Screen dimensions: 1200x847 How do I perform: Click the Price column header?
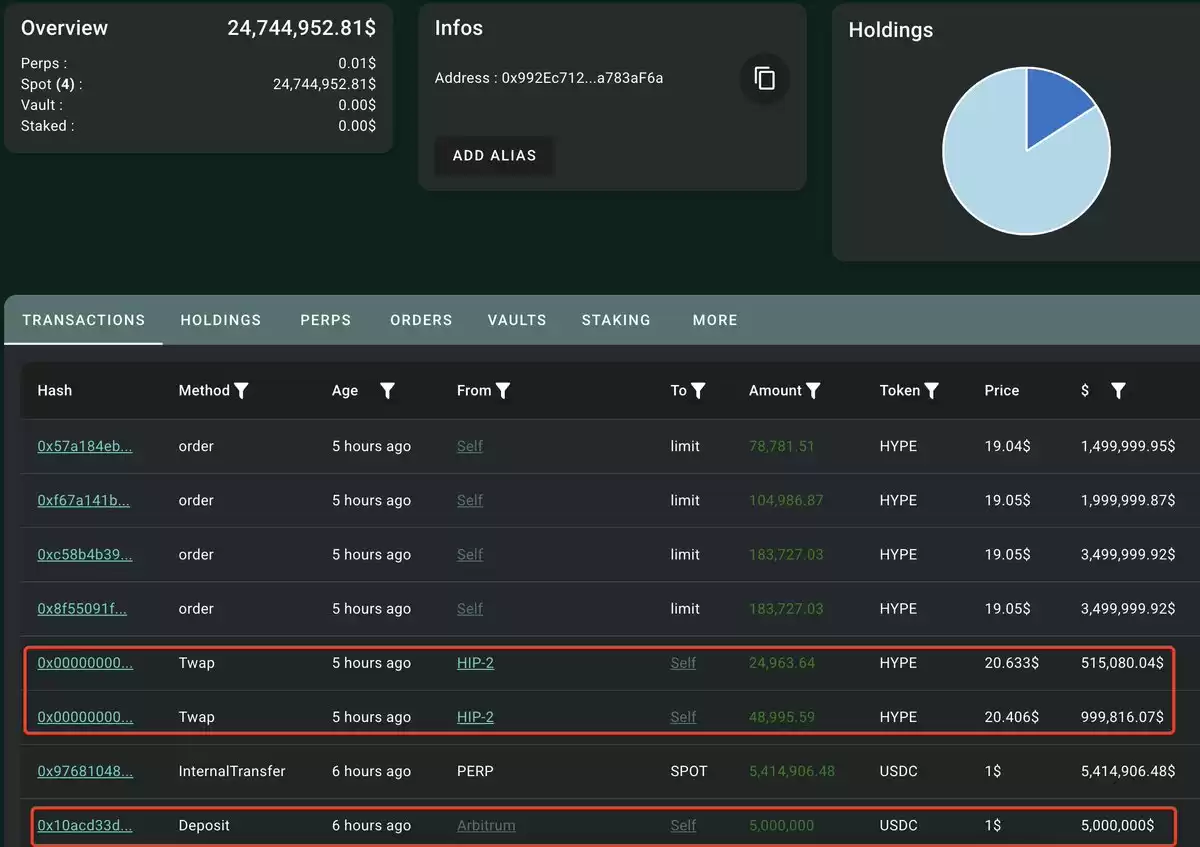click(x=1002, y=391)
